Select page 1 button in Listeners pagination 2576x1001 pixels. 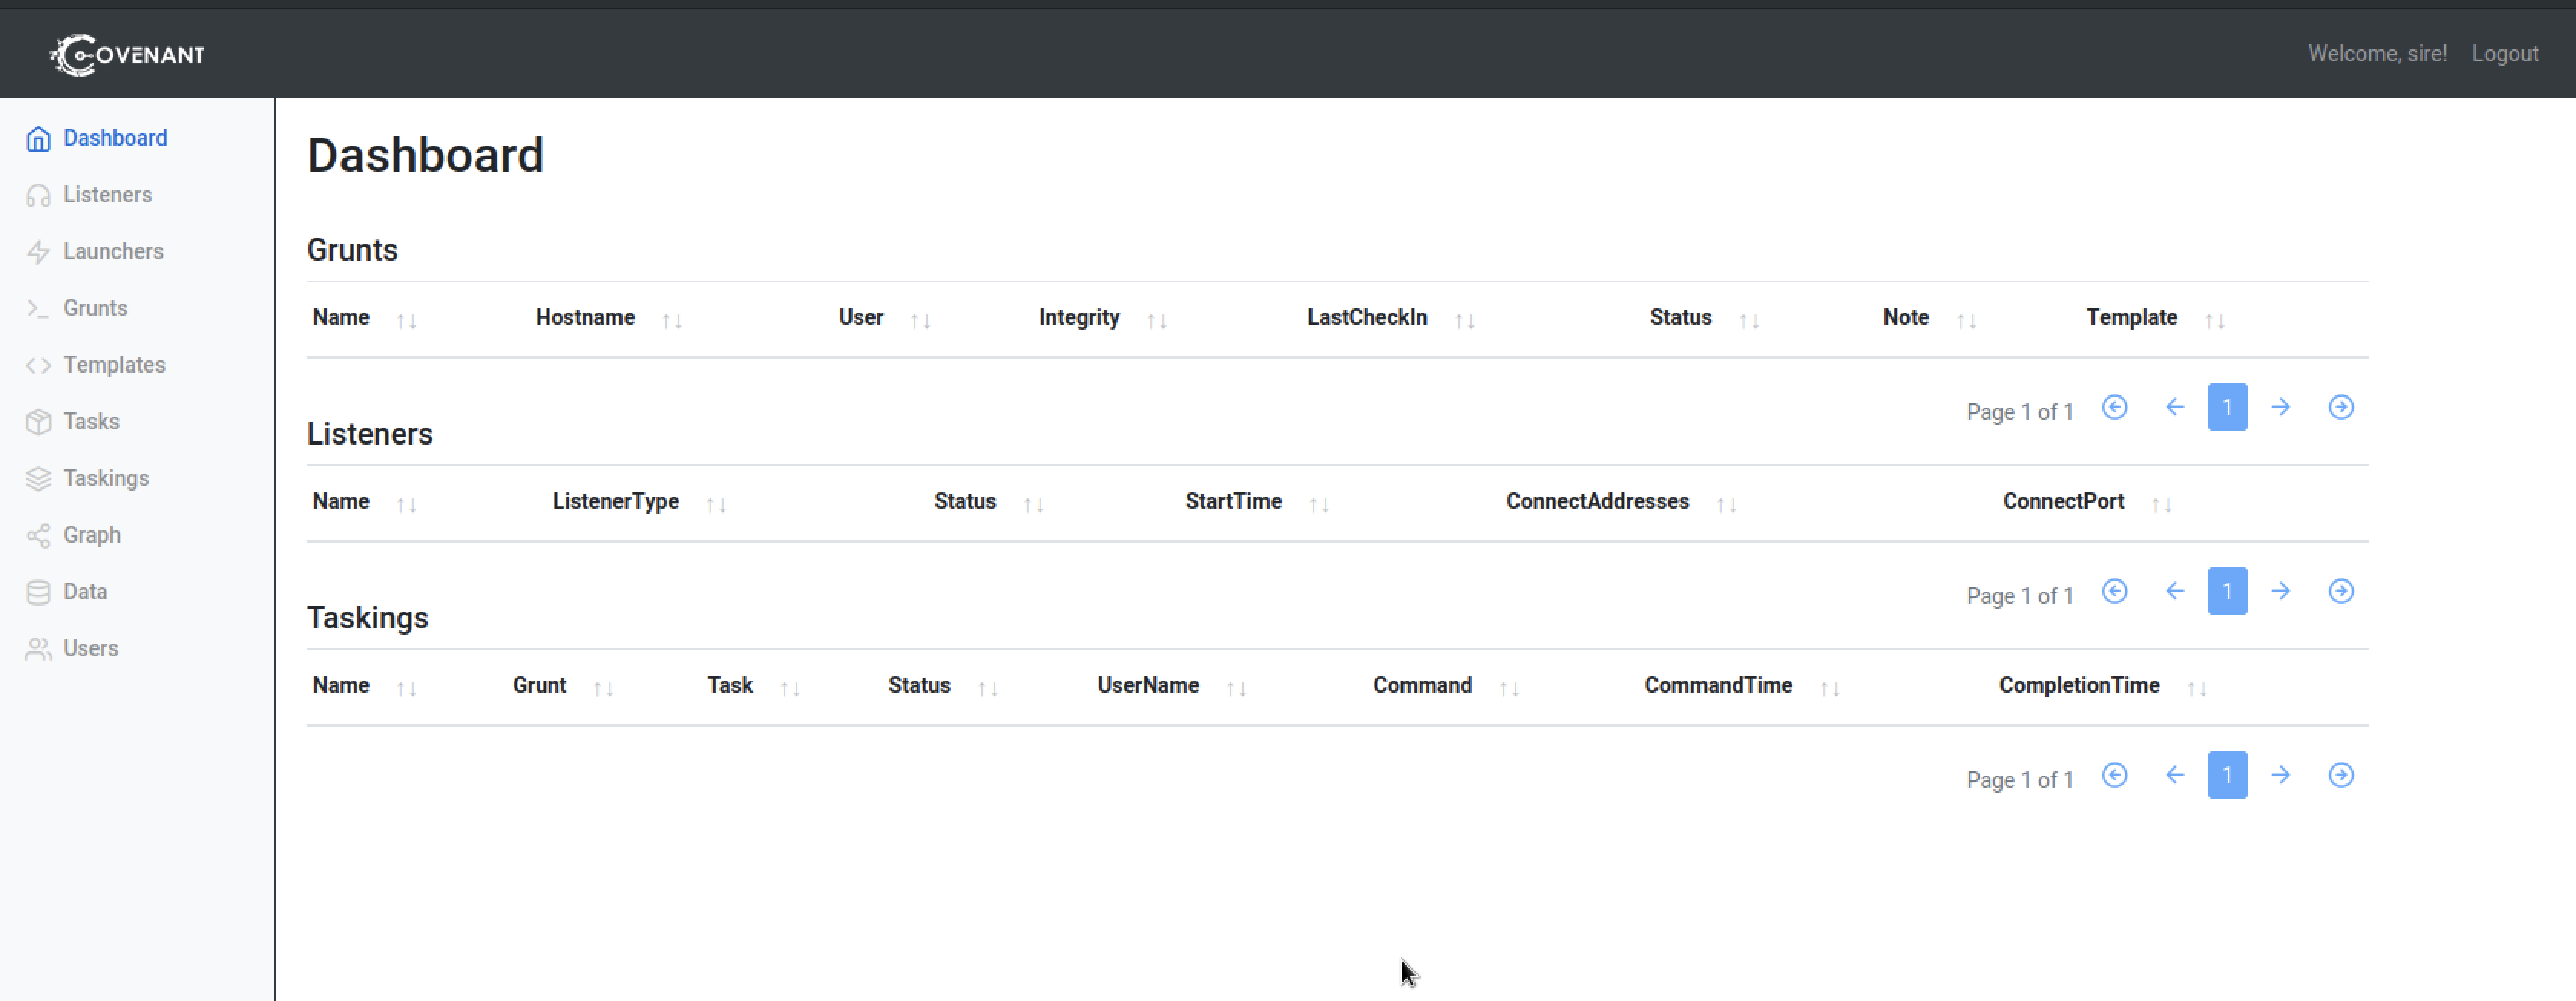point(2227,591)
